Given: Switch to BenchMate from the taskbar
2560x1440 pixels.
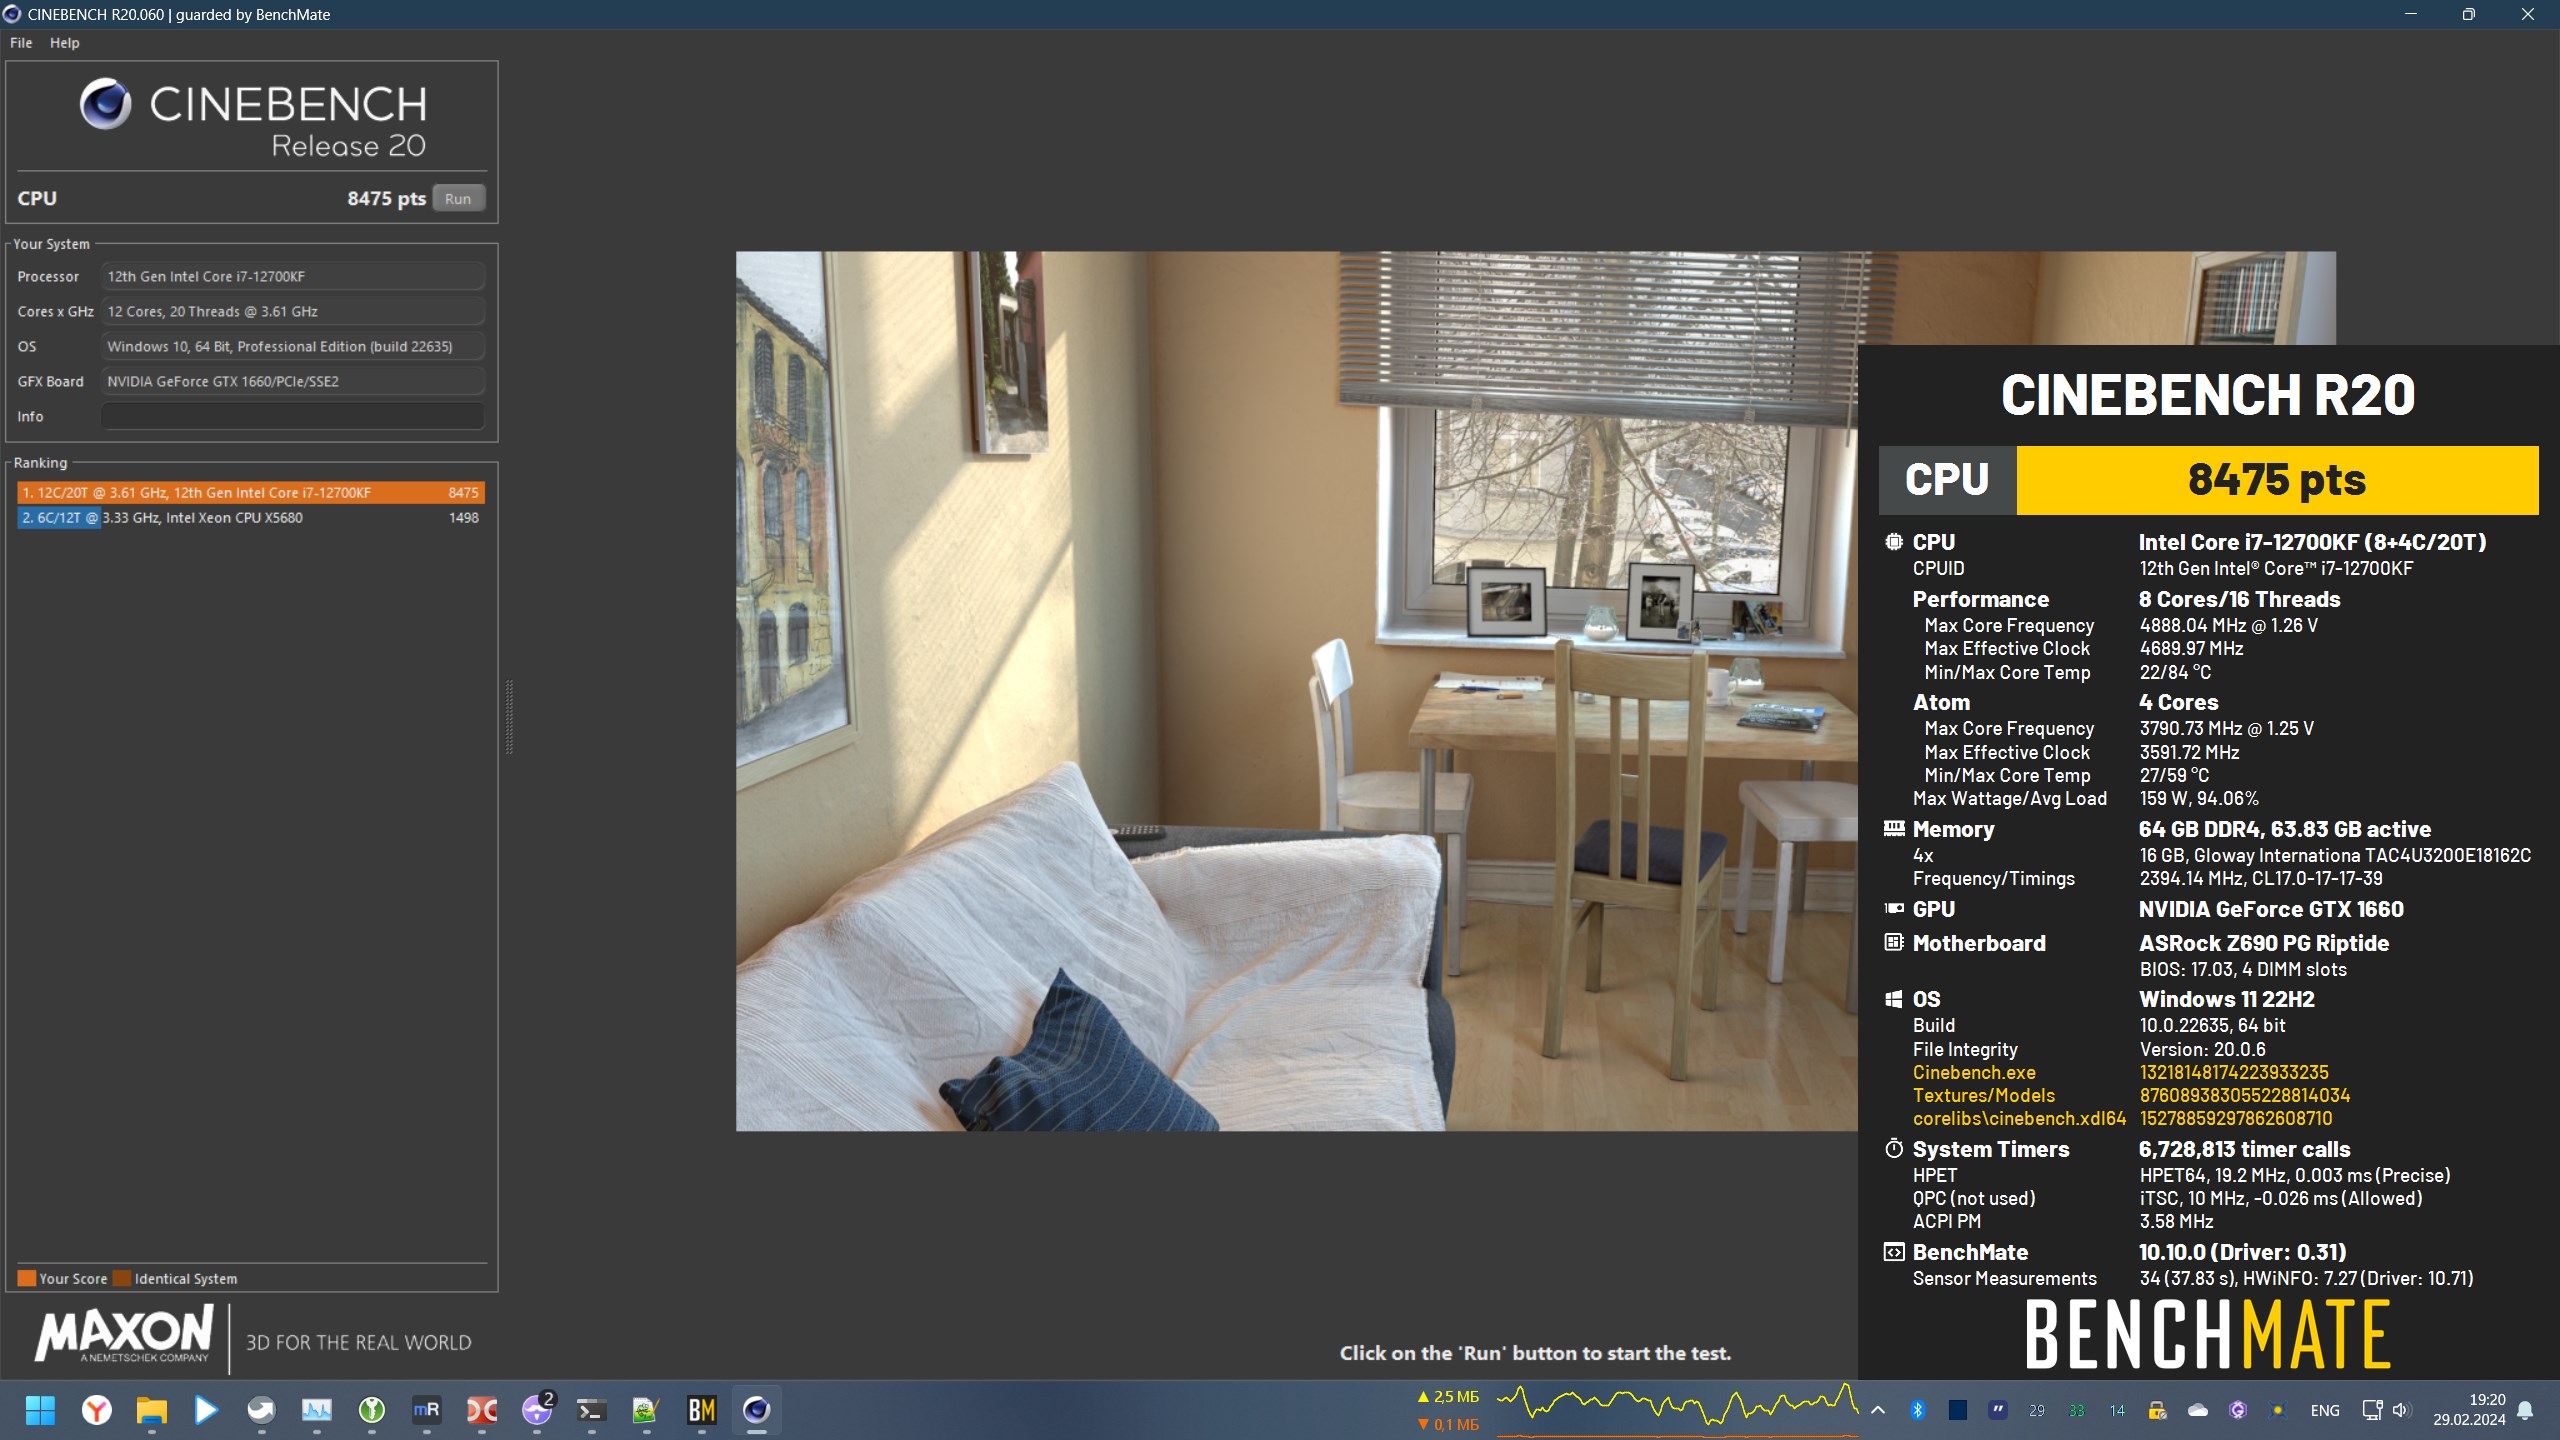Looking at the screenshot, I should pos(701,1410).
